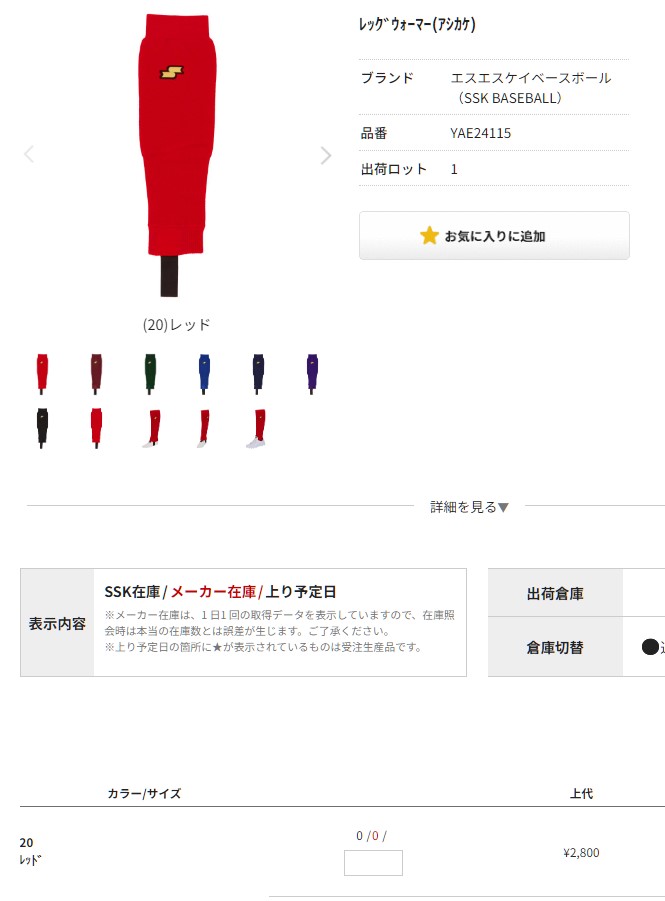Select the dark green leg warmer thumbnail
Screen dimensions: 665x901
coord(150,374)
